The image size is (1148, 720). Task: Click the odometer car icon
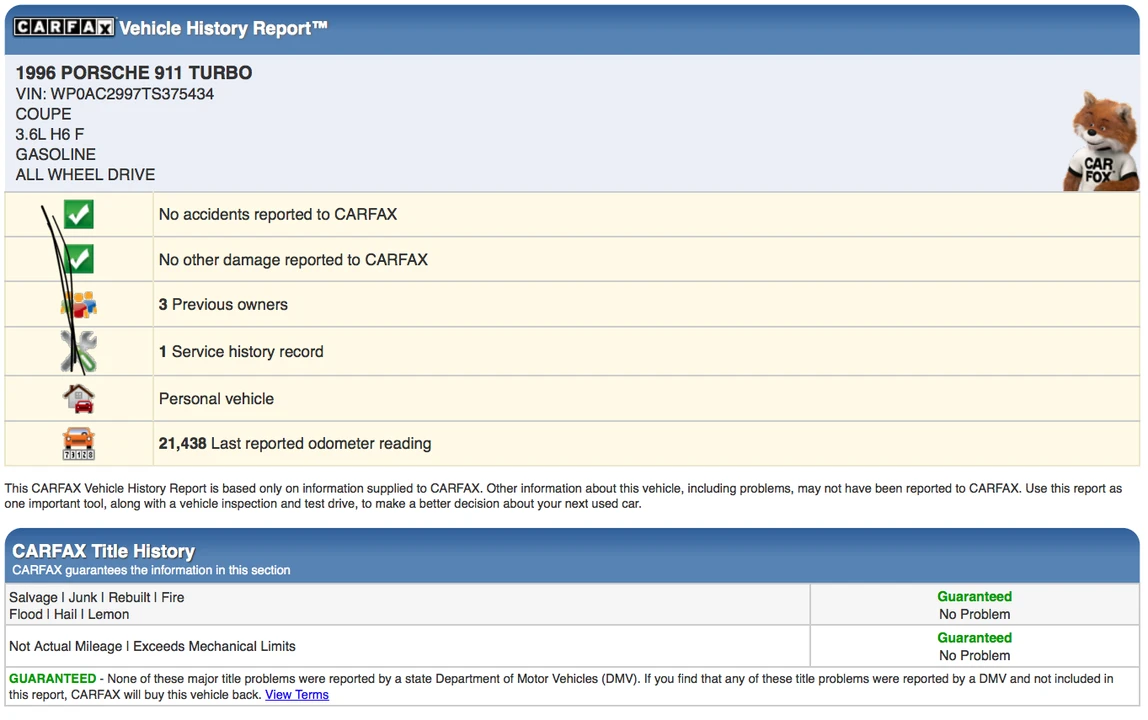pyautogui.click(x=78, y=443)
